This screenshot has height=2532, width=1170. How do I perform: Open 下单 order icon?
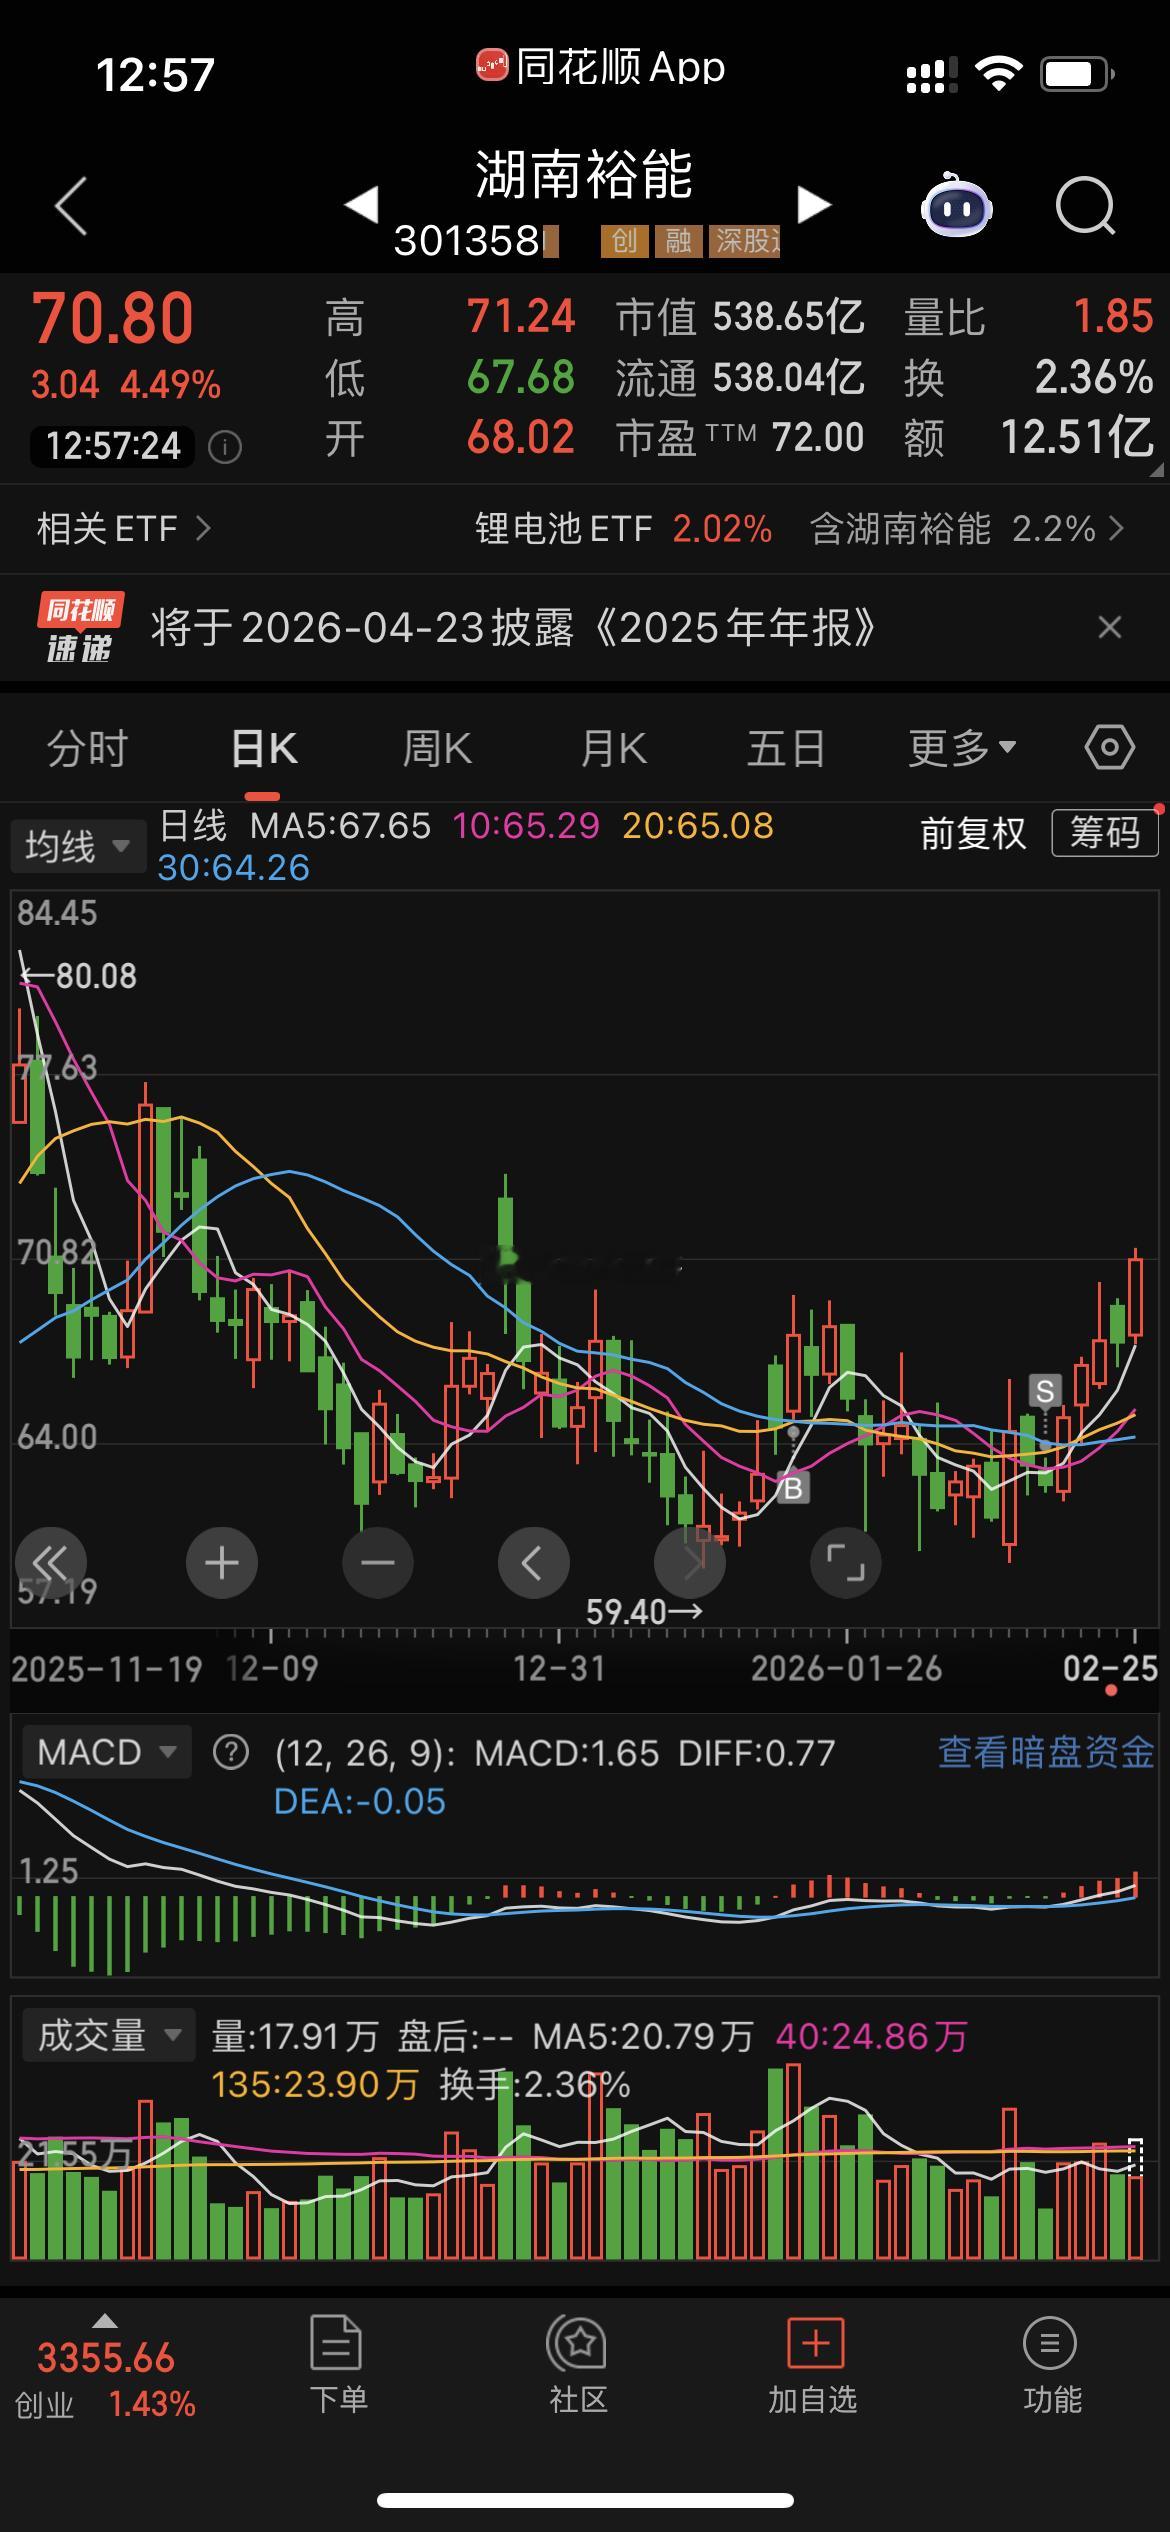click(x=337, y=2364)
